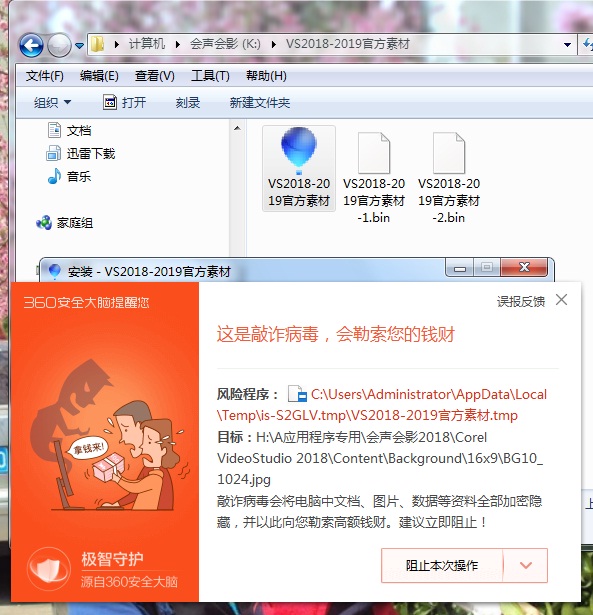Screen dimensions: 593x615
Task: Select the VS2018-2019官方素材-2.bin file icon
Action: pyautogui.click(x=449, y=153)
